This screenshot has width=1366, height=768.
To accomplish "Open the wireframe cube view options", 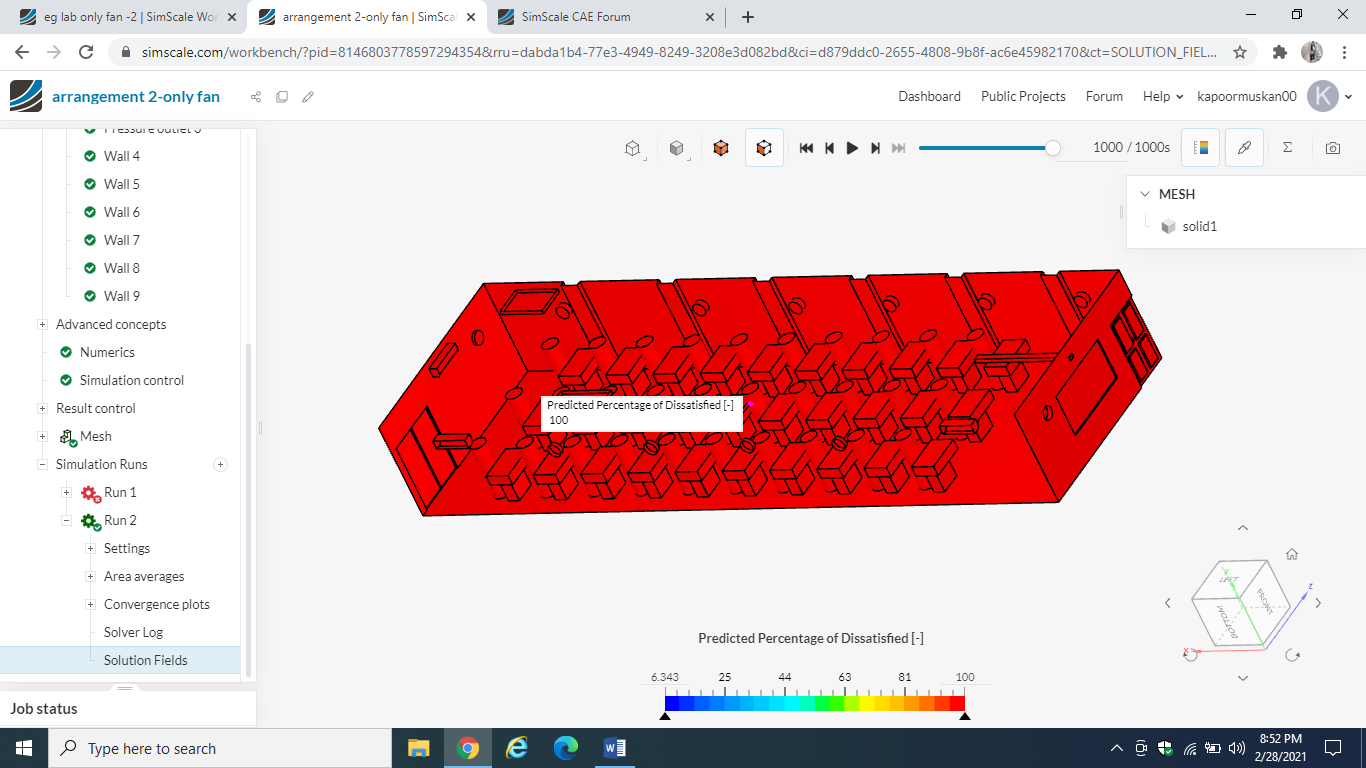I will tap(633, 148).
